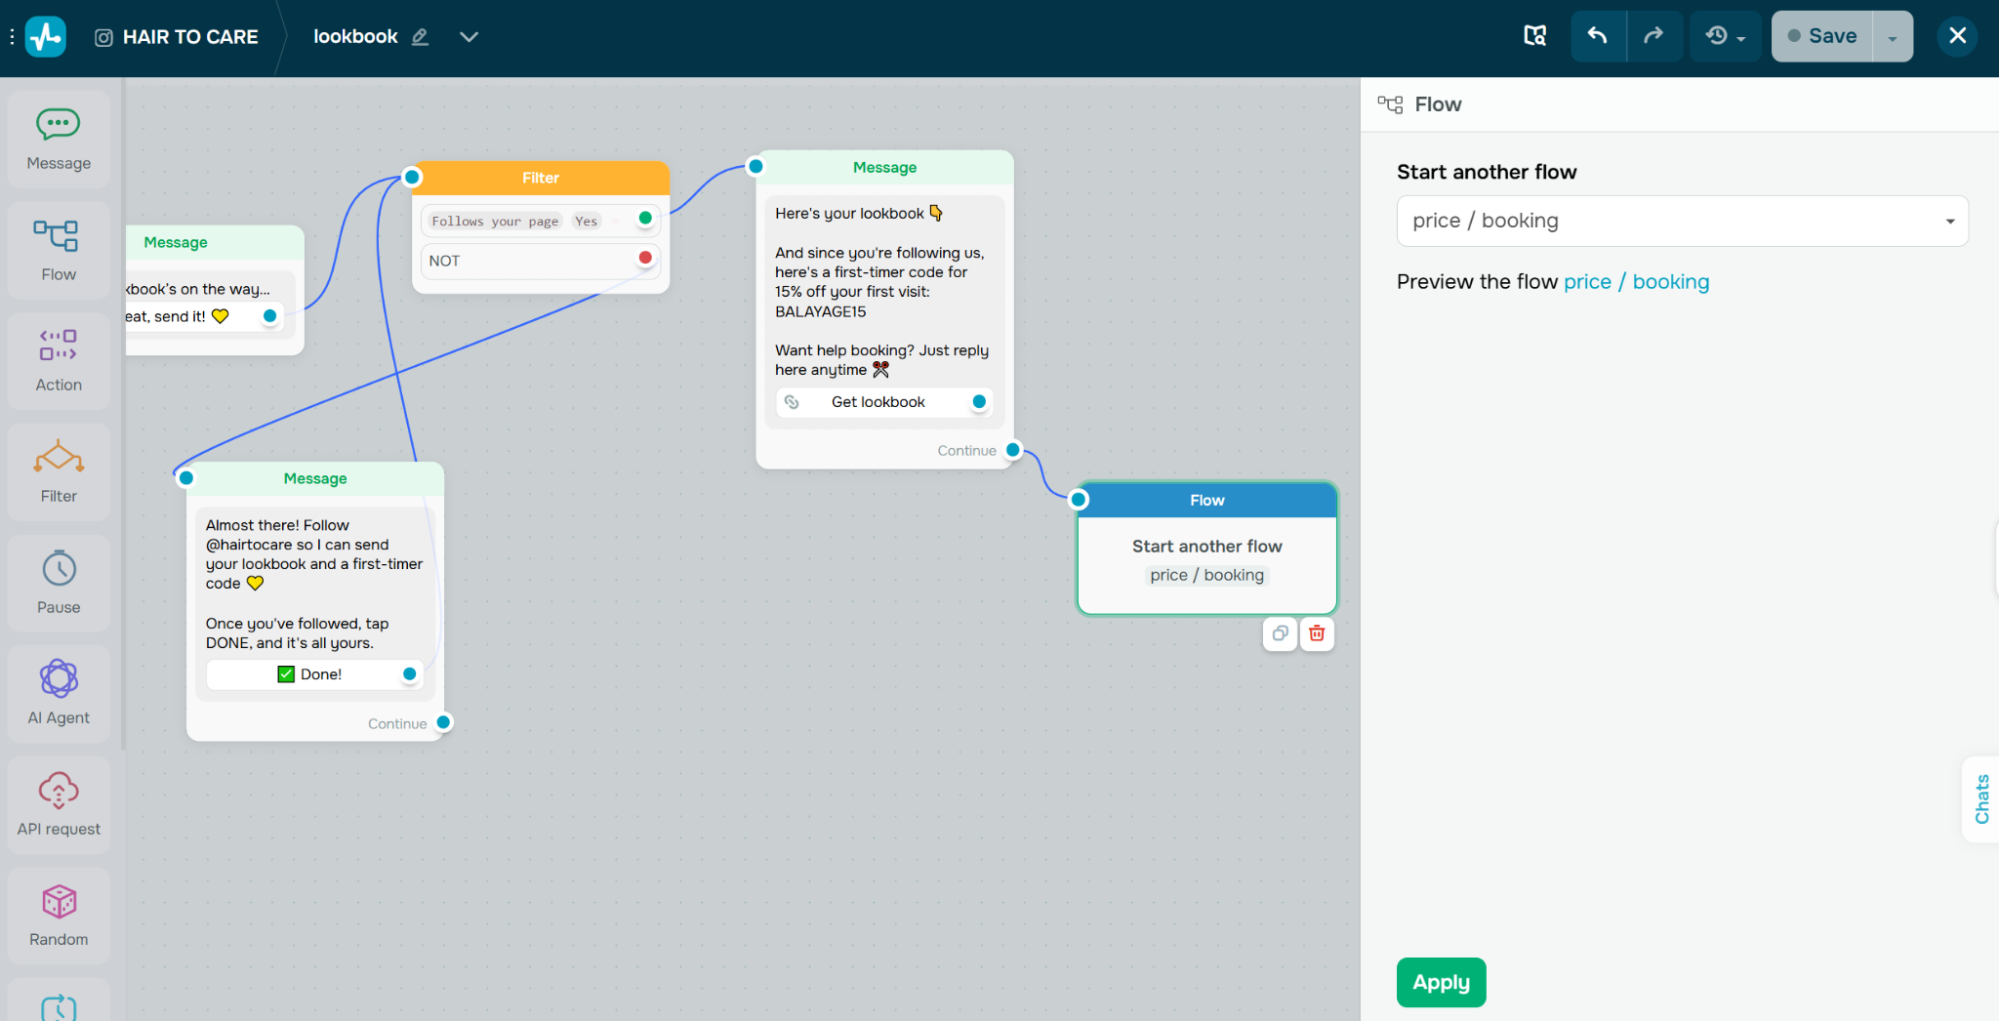Click the Apply button

[1441, 983]
